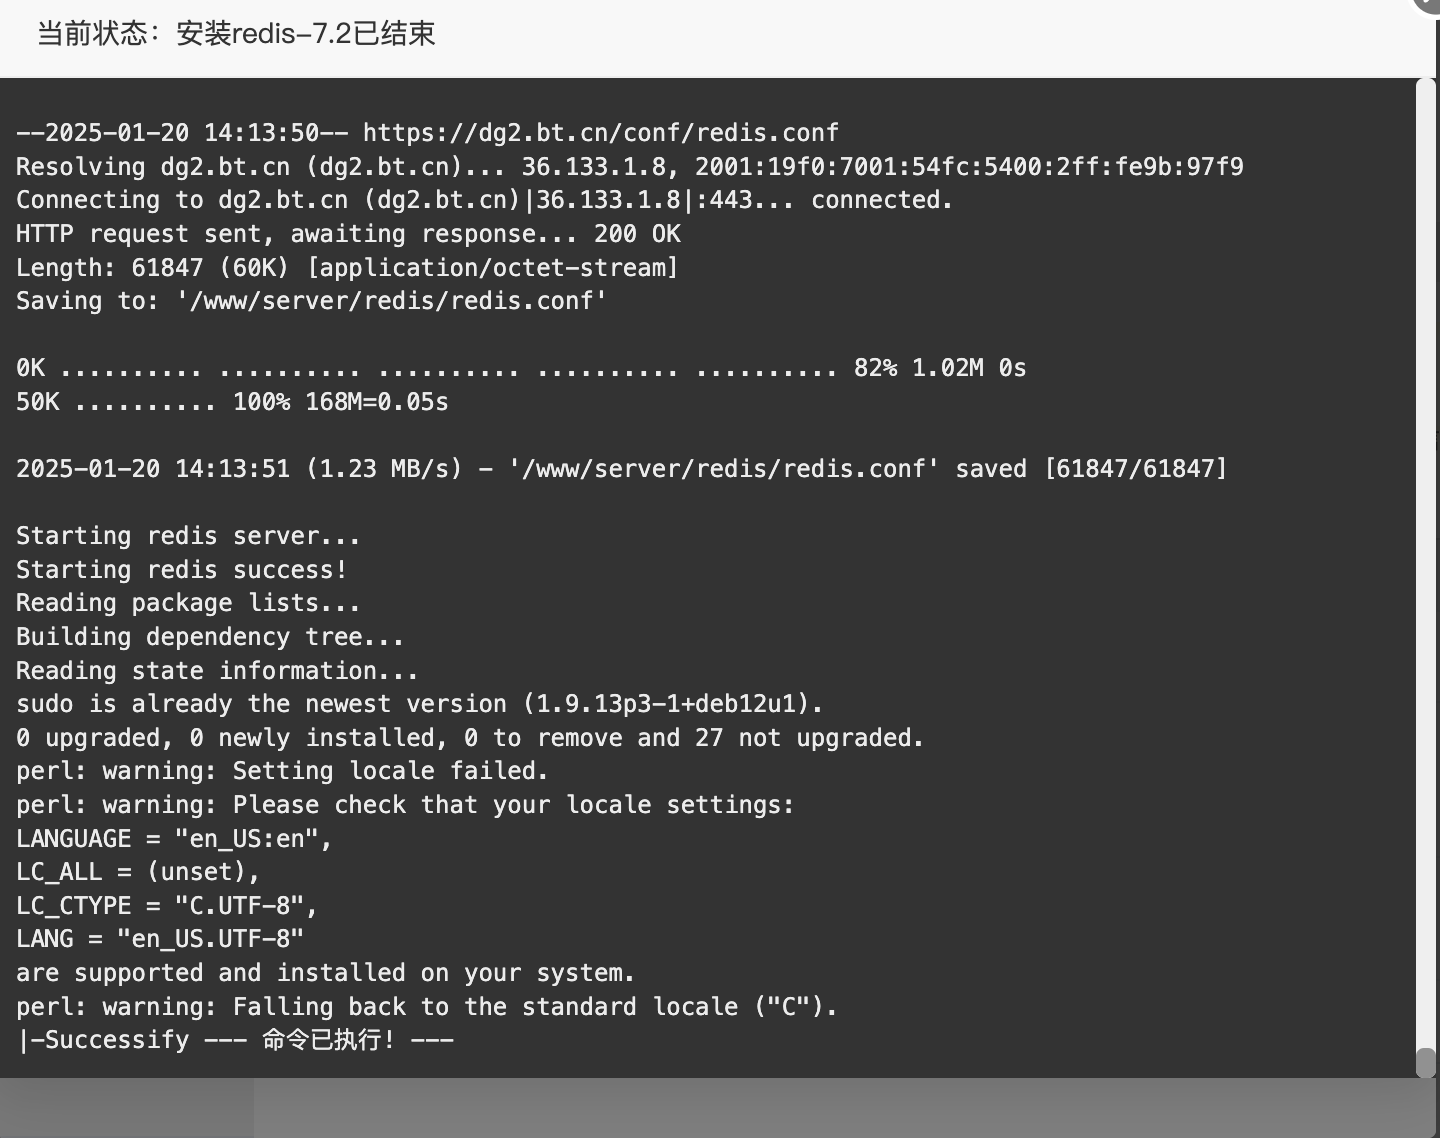Click the 'Starting redis success!' log line

click(182, 570)
